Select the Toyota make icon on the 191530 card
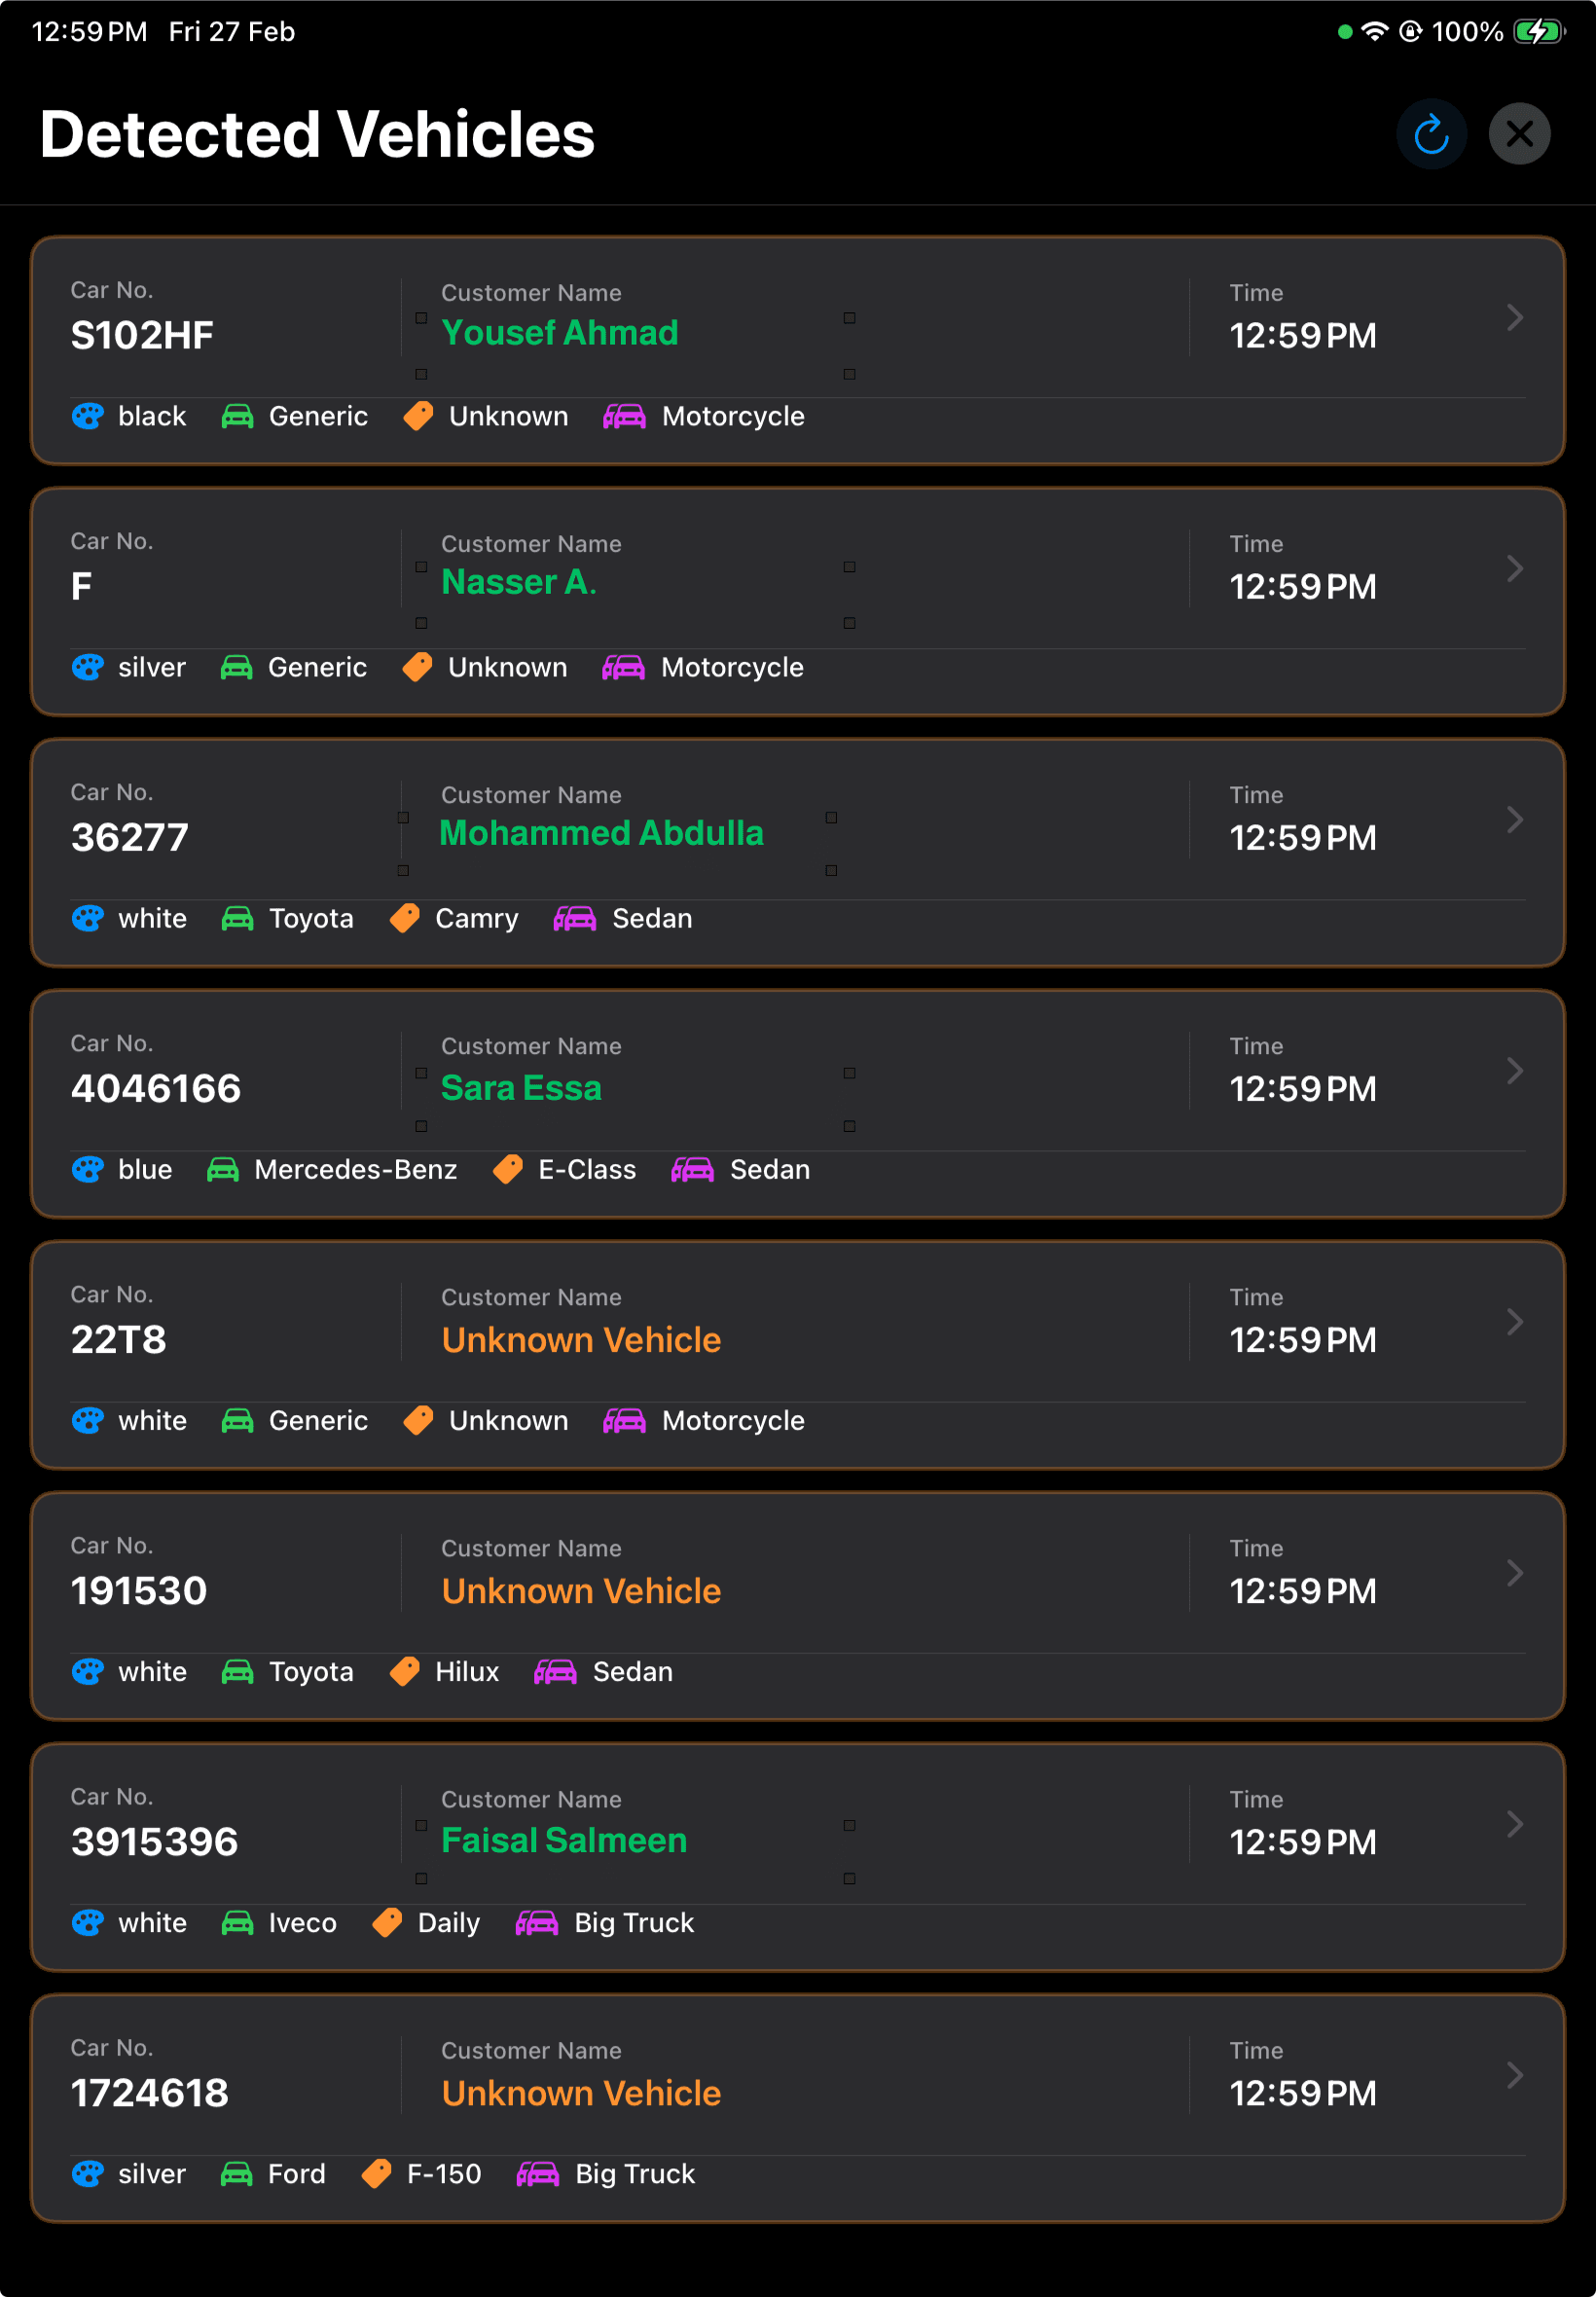This screenshot has height=2297, width=1596. point(237,1671)
